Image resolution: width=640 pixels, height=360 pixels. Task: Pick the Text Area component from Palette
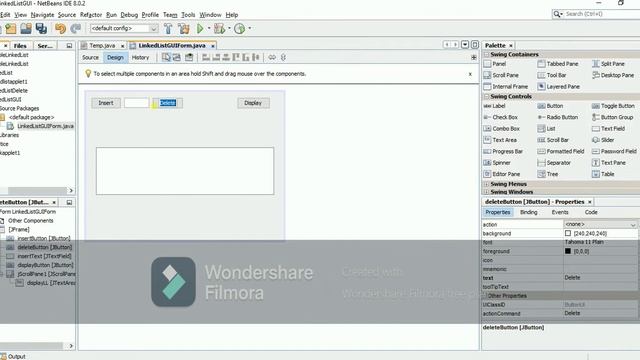click(500, 140)
